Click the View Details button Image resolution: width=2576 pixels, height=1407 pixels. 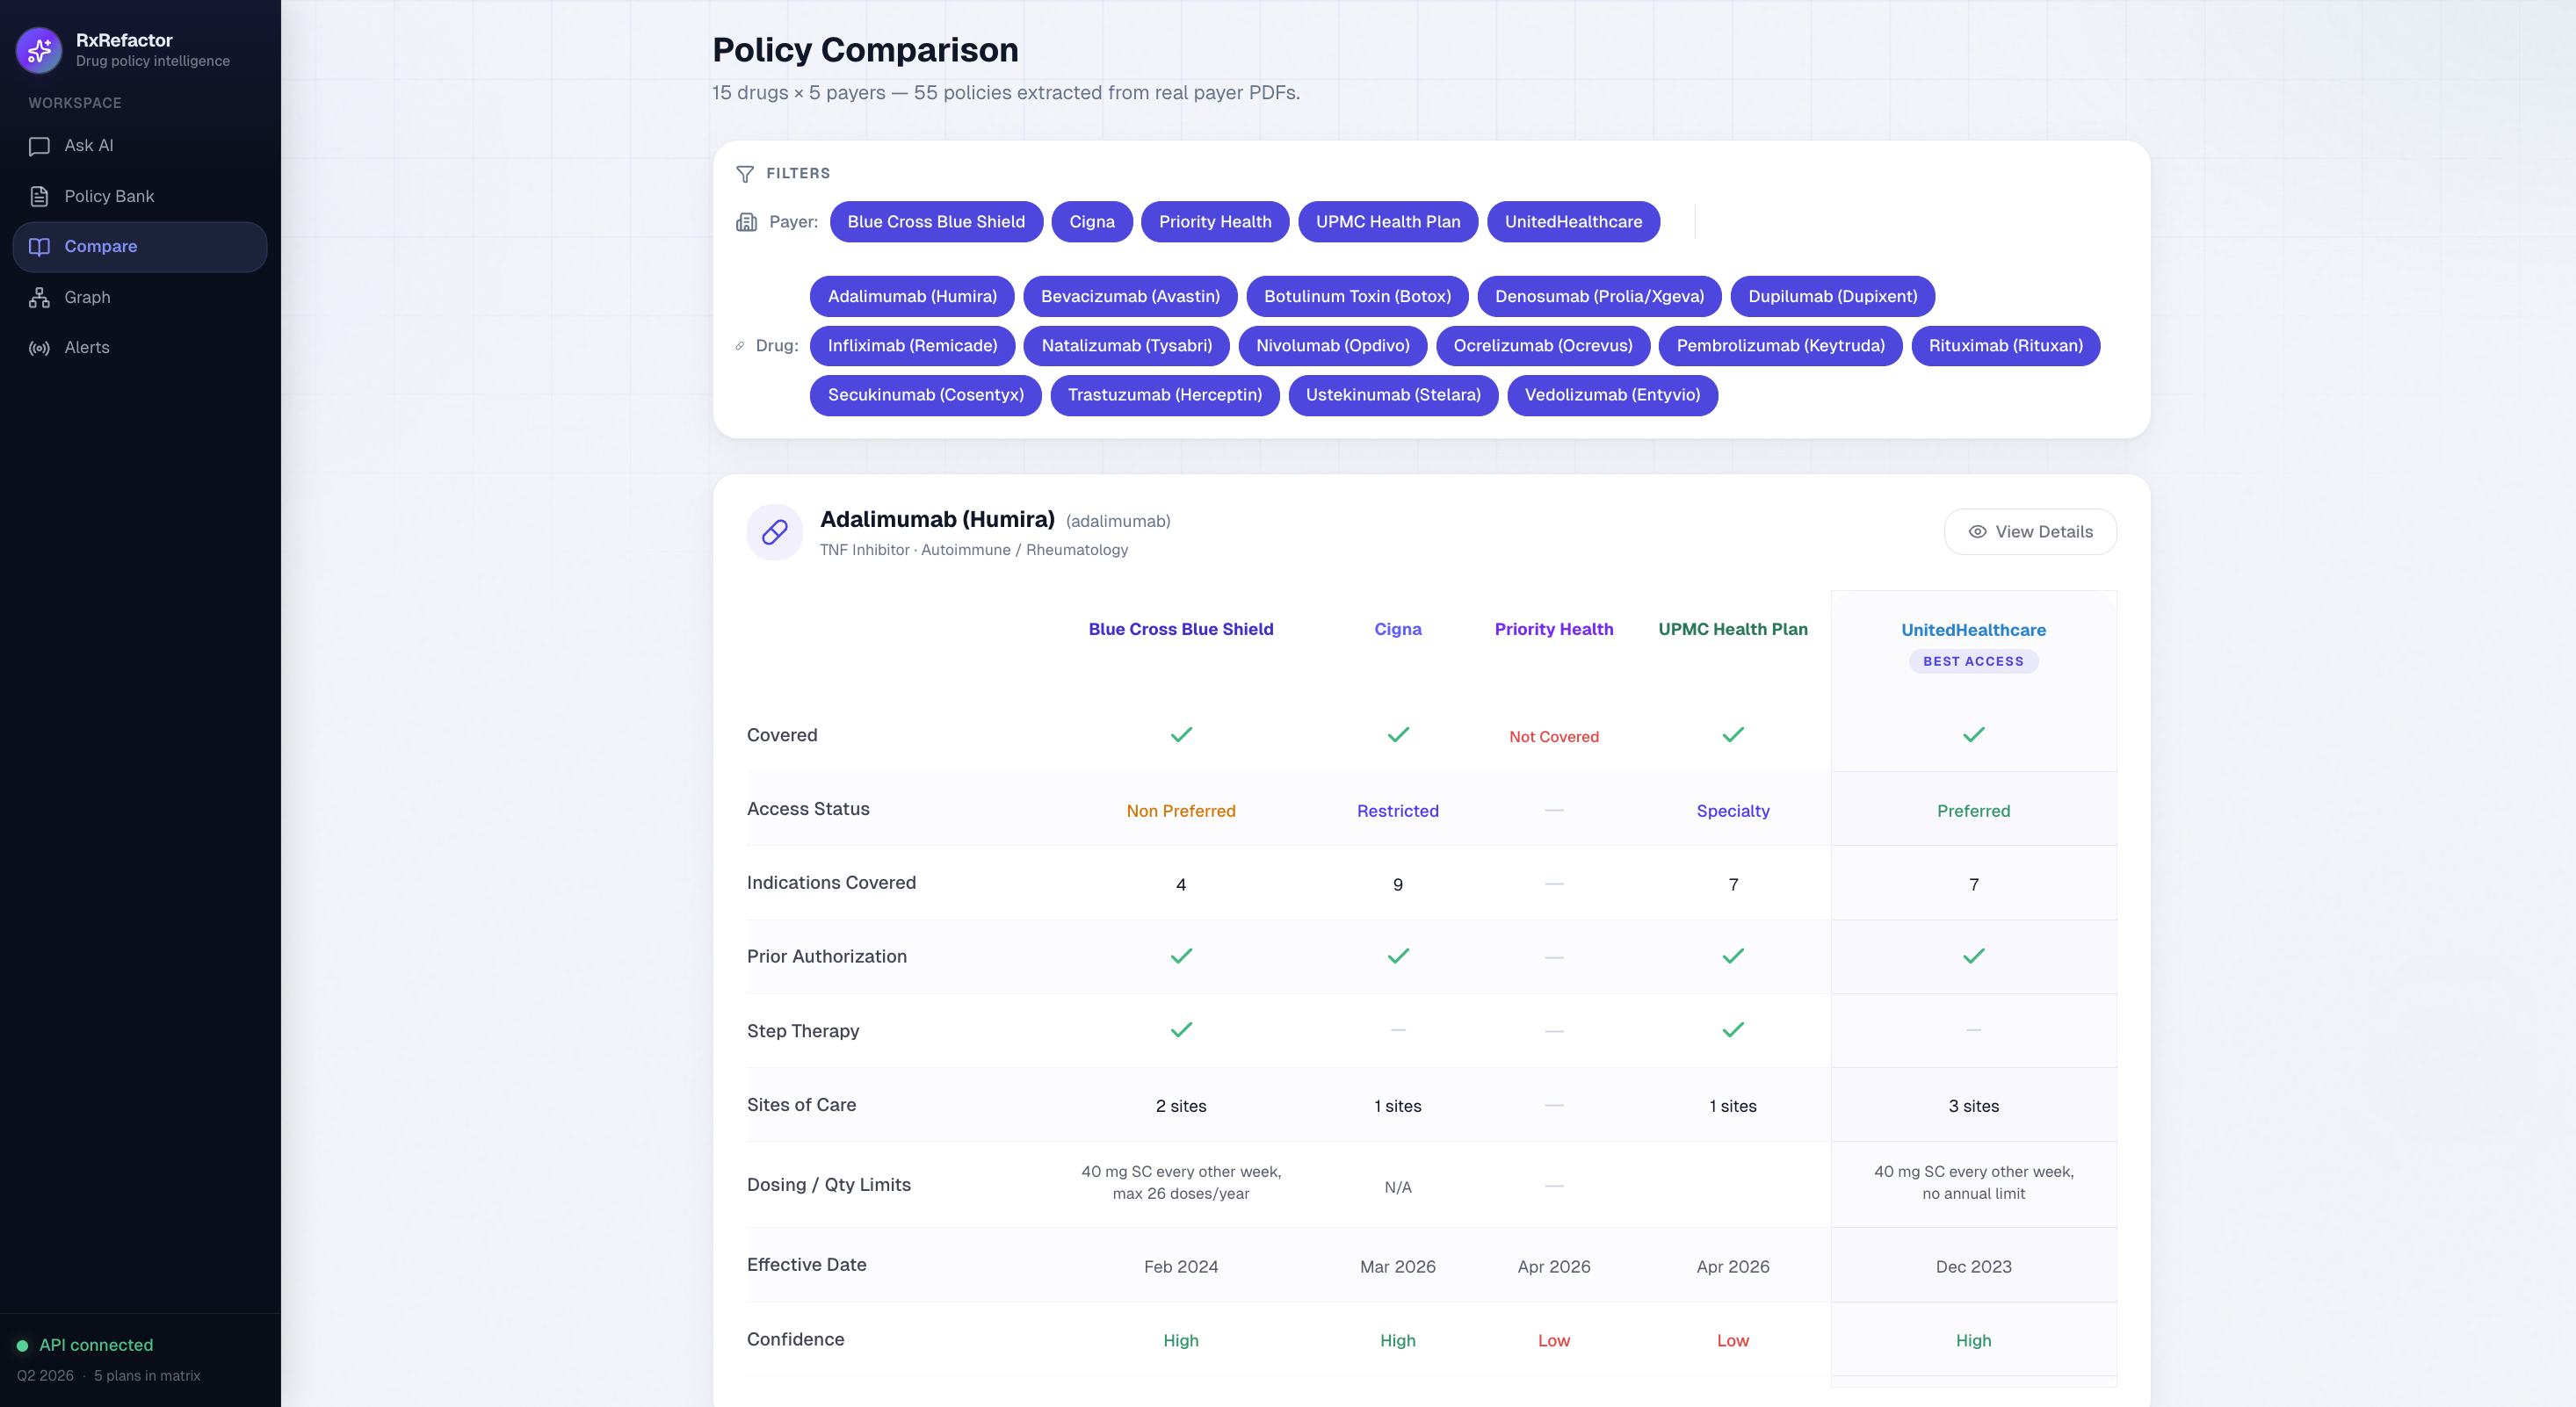[2029, 532]
